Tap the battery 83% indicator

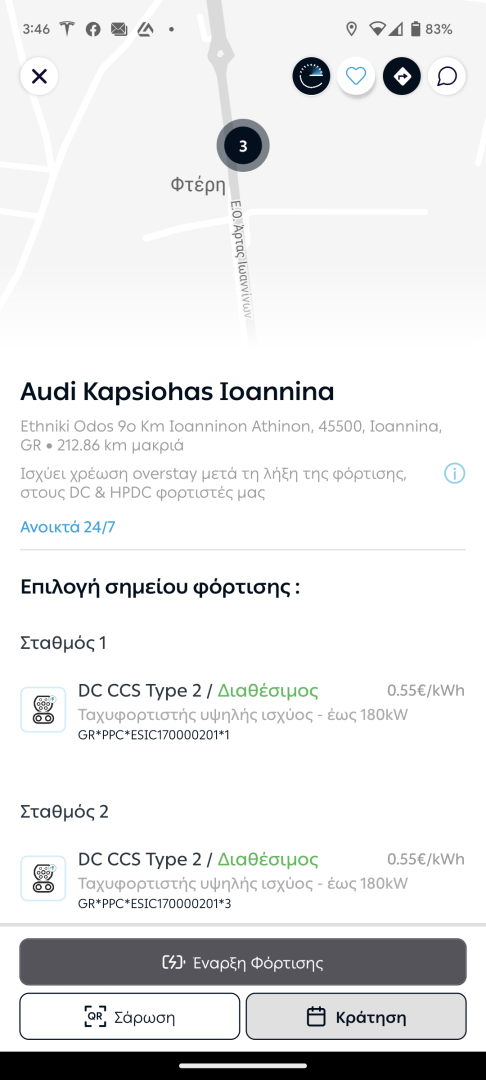coord(431,29)
